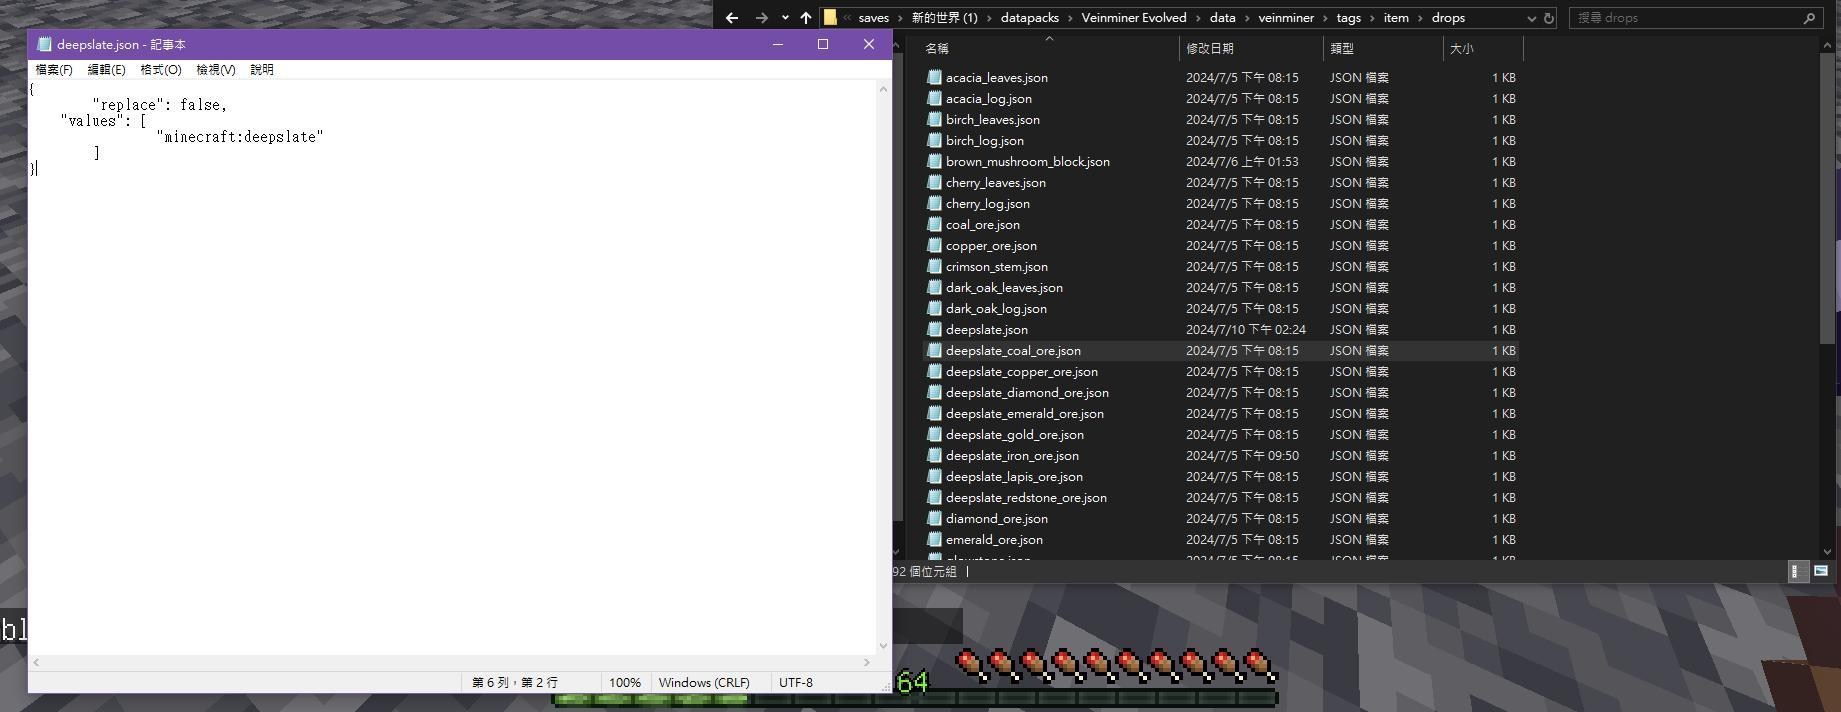Image resolution: width=1841 pixels, height=712 pixels.
Task: Expand the address bar history dropdown
Action: click(1531, 18)
